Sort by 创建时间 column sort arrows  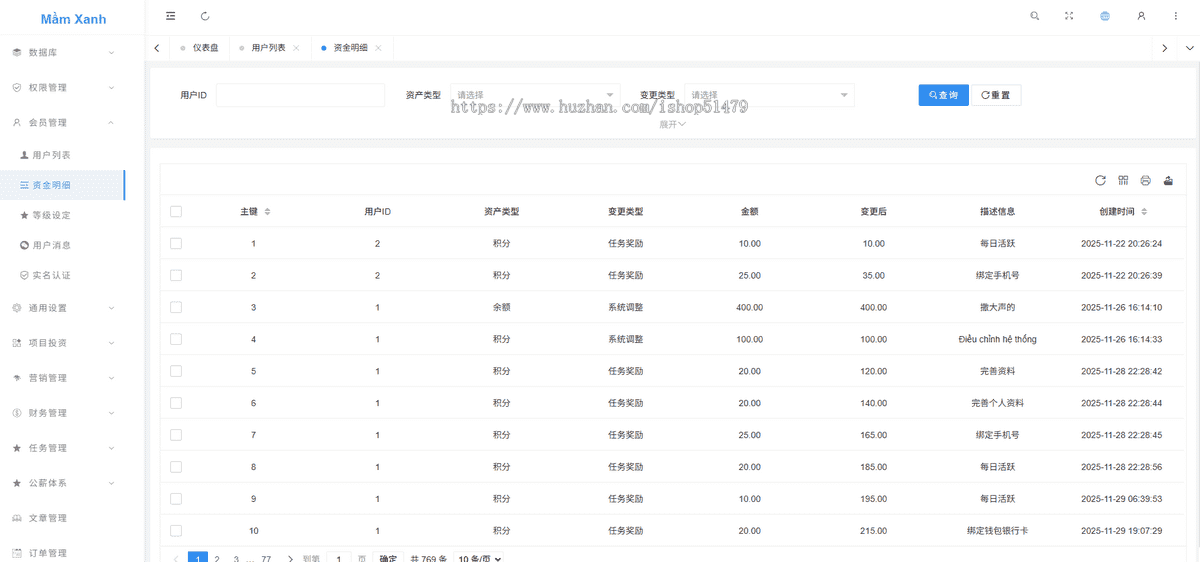[x=1144, y=212]
